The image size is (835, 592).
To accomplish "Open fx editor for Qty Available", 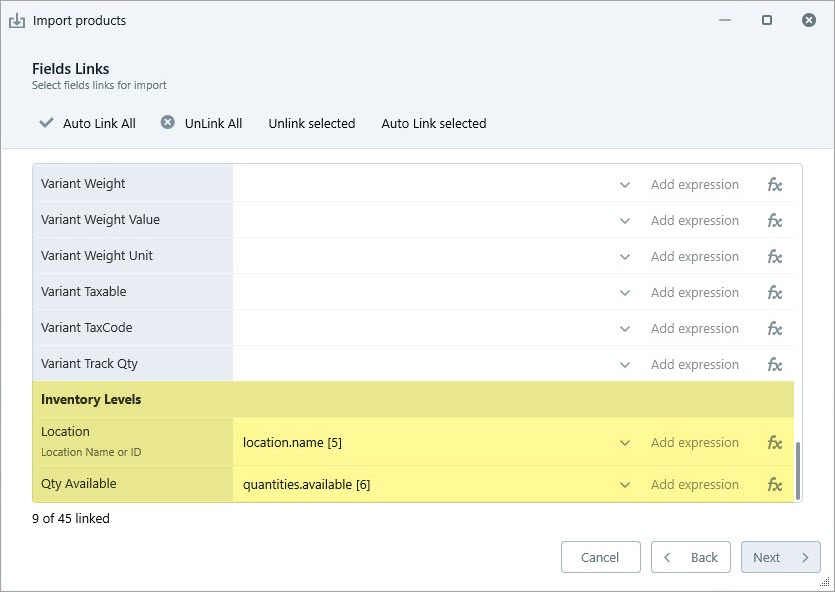I will (x=774, y=484).
